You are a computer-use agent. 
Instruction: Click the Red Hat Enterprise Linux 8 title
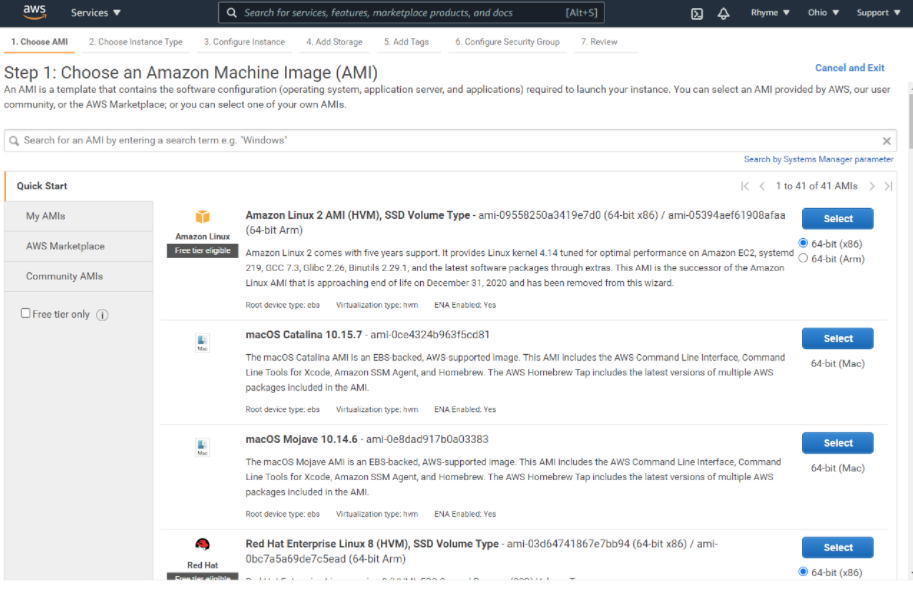coord(372,544)
